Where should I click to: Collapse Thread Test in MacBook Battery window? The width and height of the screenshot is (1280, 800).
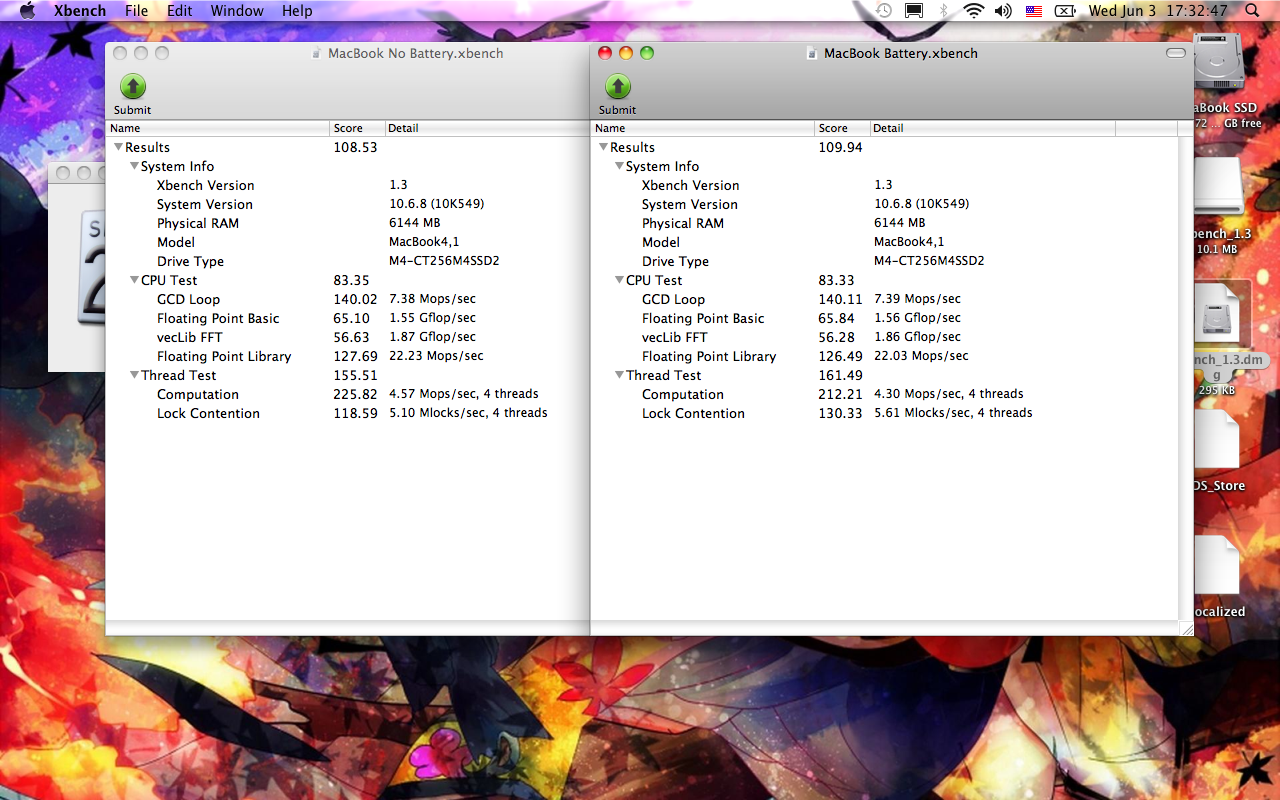click(x=619, y=375)
